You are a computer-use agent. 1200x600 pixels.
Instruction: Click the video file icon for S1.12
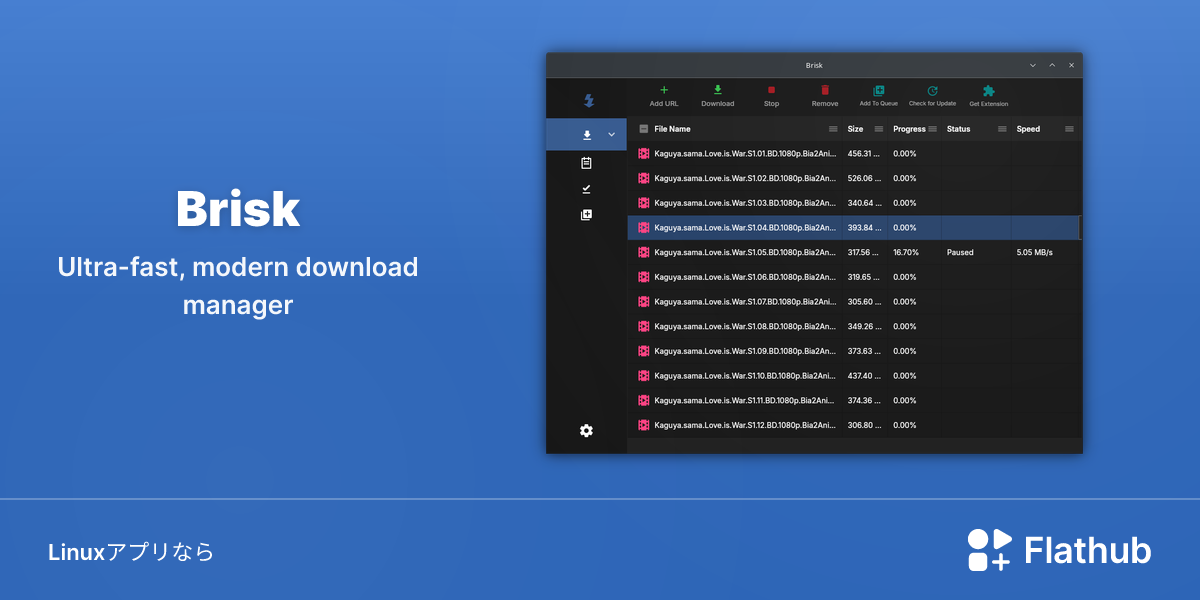coord(644,425)
